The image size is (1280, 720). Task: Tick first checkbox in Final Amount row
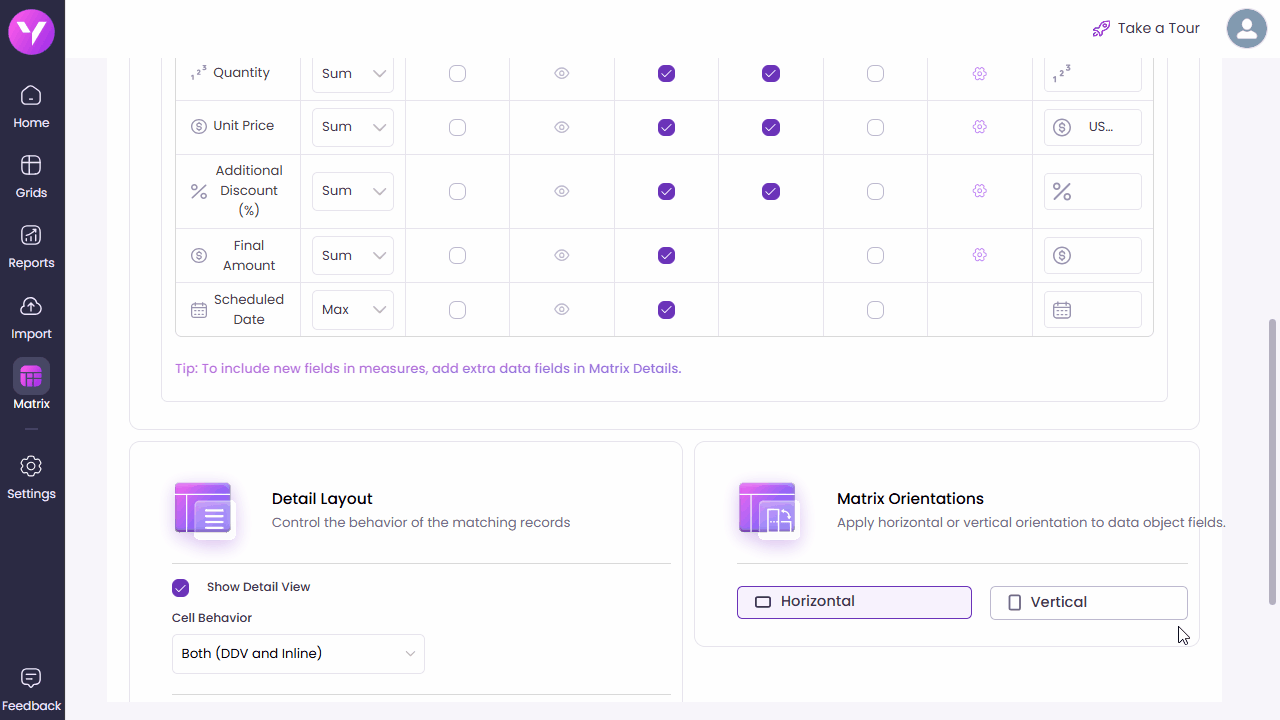(457, 255)
